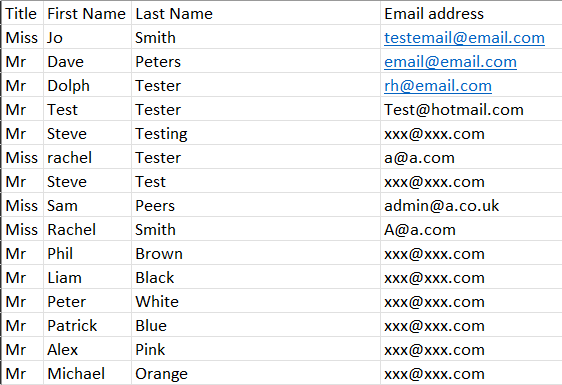Image resolution: width=562 pixels, height=385 pixels.
Task: Click the cell containing Michael
Action: [x=87, y=374]
